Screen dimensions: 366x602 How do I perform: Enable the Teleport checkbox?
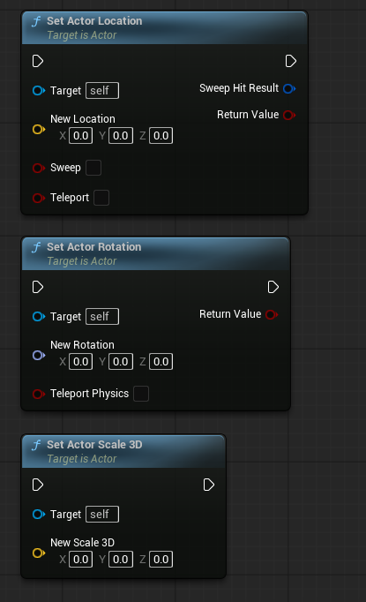pos(101,198)
